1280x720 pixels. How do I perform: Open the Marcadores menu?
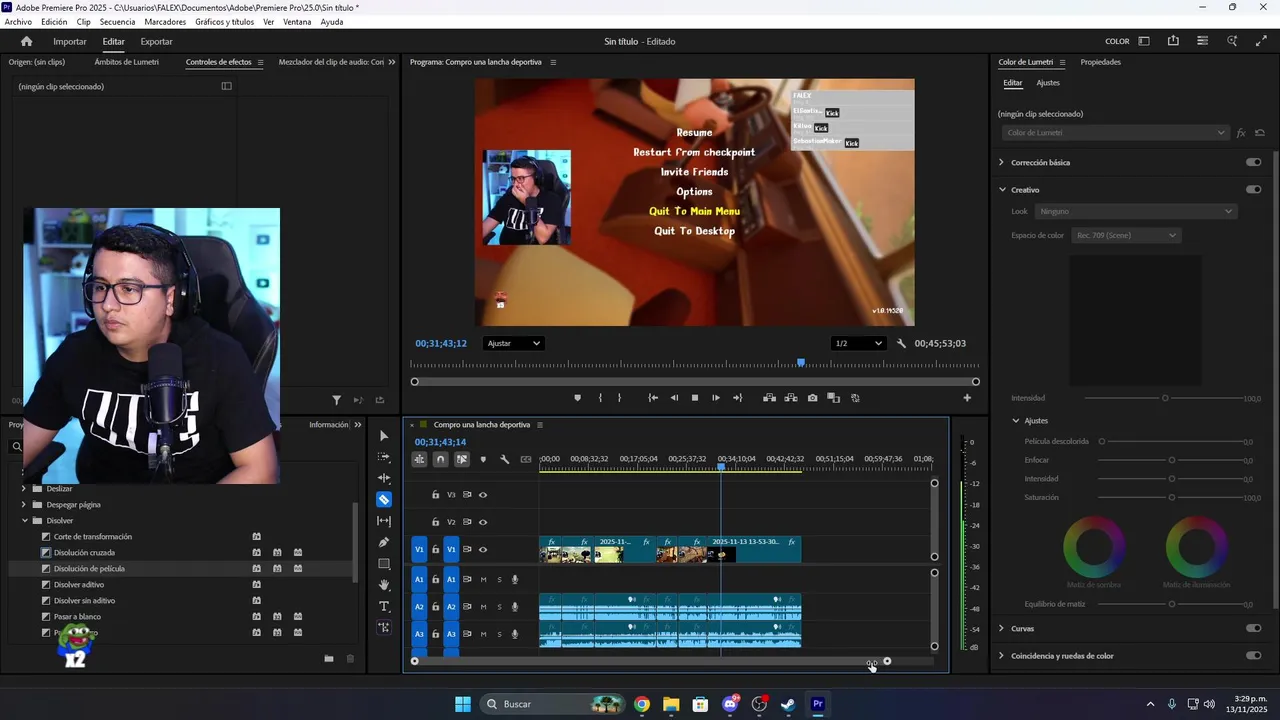165,22
